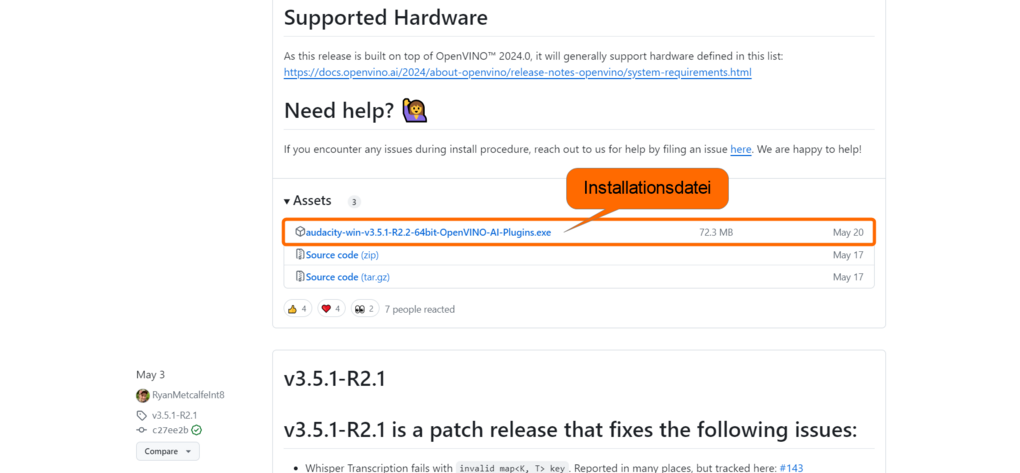Click the thumbs up reaction emoji

click(292, 309)
